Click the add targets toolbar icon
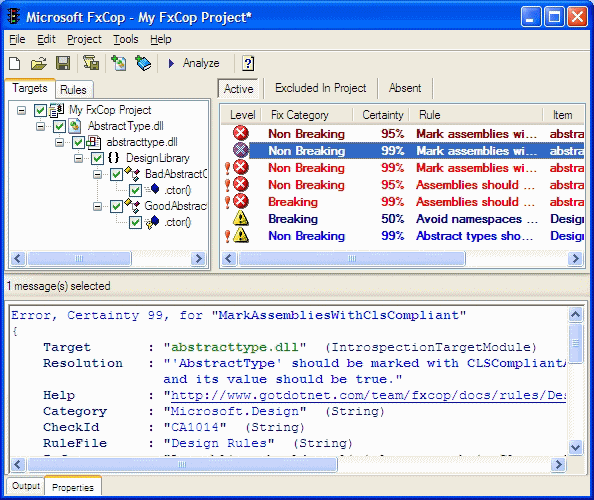The width and height of the screenshot is (594, 500). (x=119, y=63)
